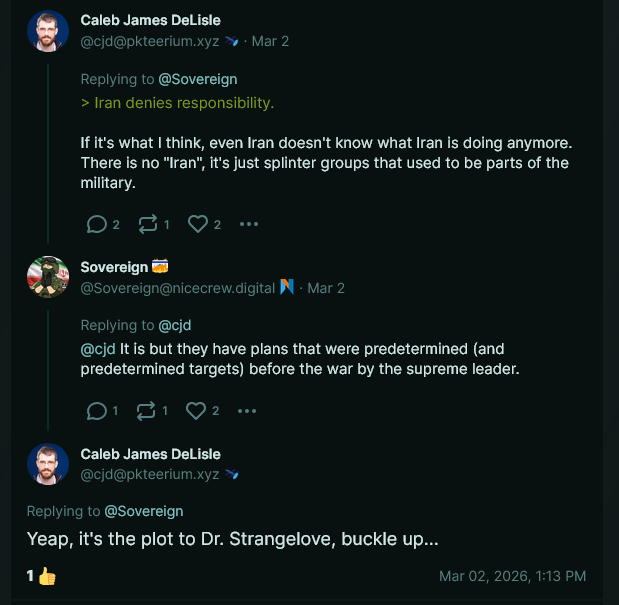Favorite Caleb's first post
The height and width of the screenshot is (605, 619).
pos(197,224)
